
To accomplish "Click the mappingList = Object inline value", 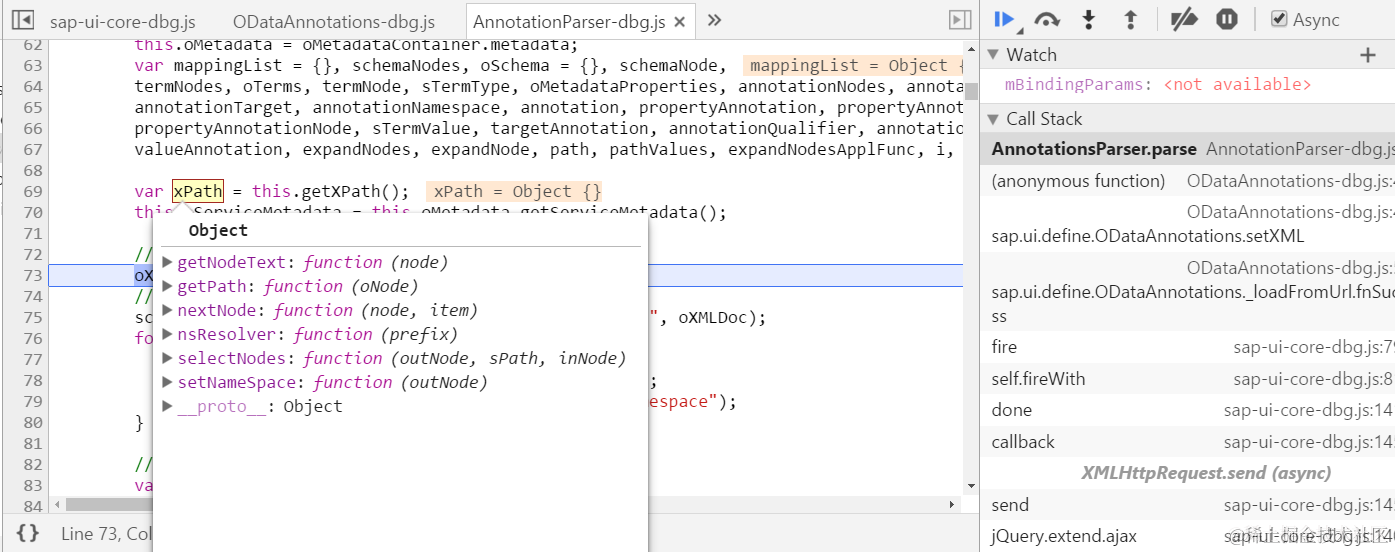I will [855, 65].
